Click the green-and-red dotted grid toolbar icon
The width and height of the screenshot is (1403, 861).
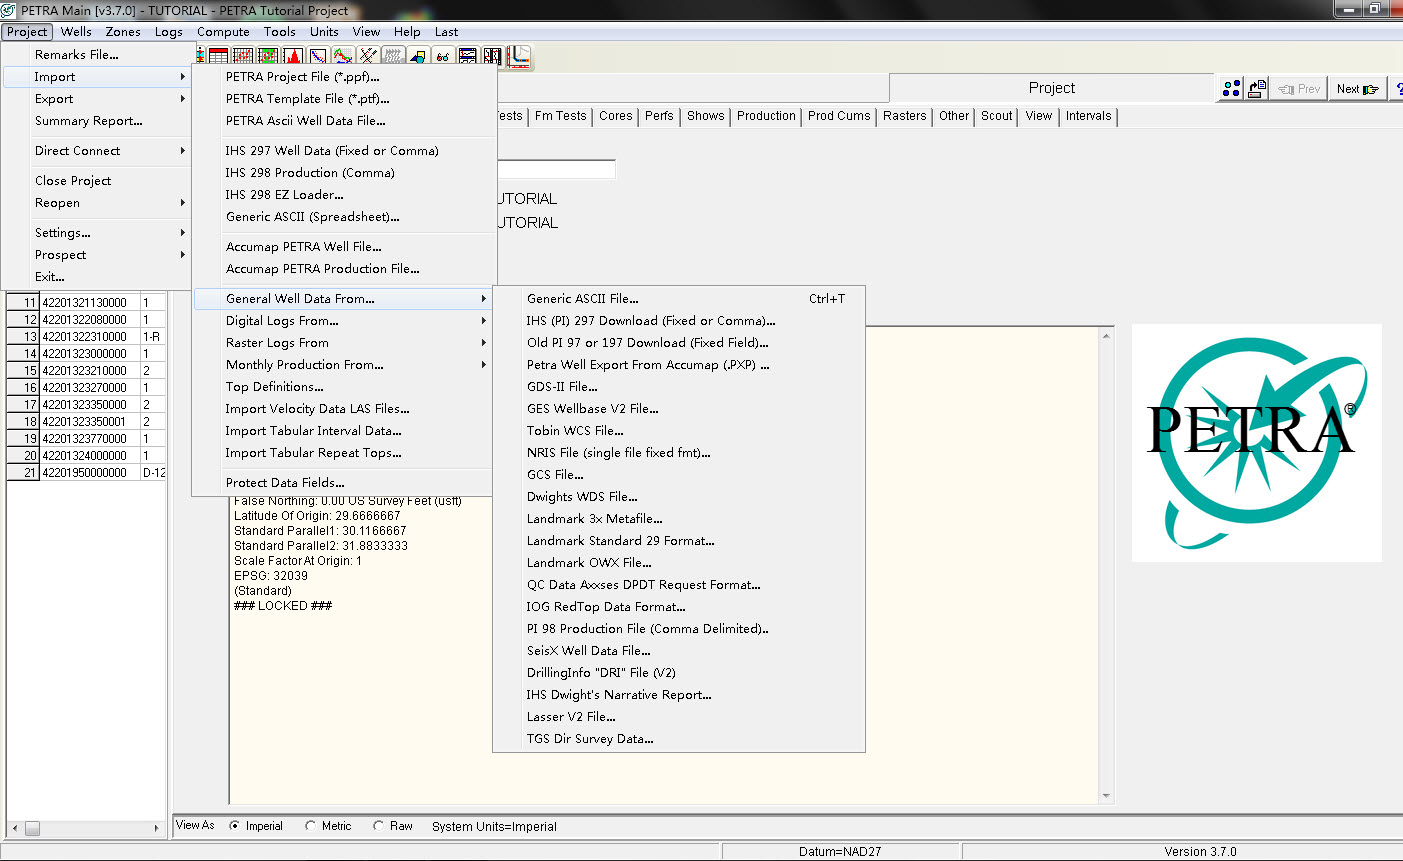268,56
